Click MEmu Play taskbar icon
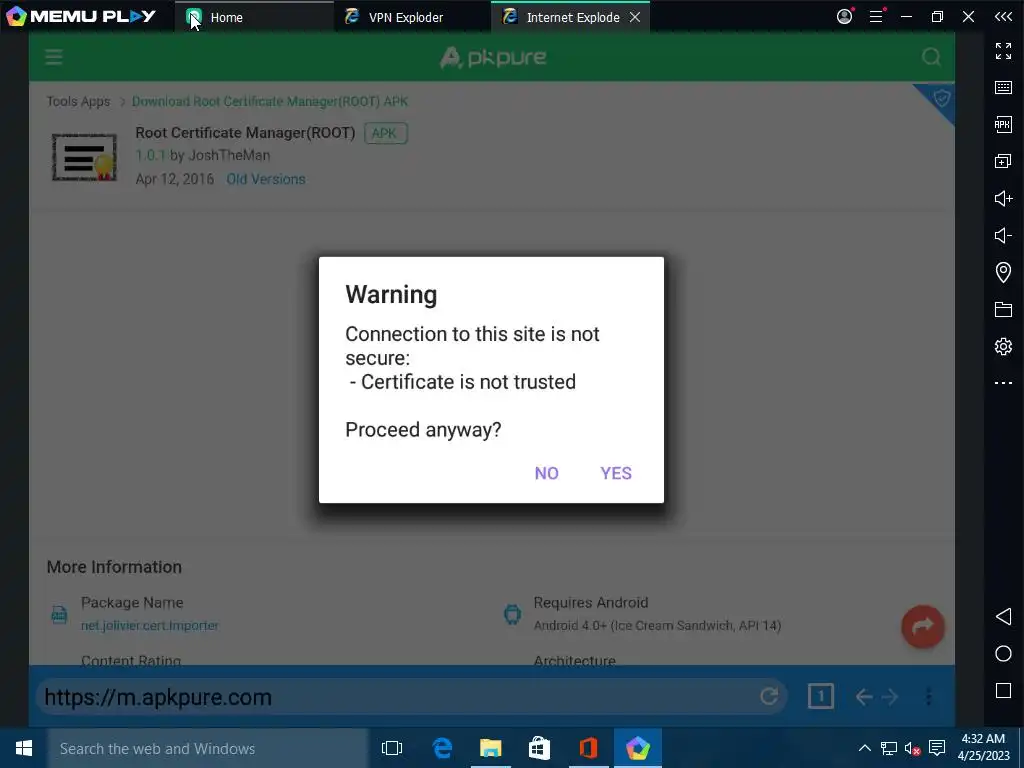Image resolution: width=1024 pixels, height=768 pixels. point(637,748)
